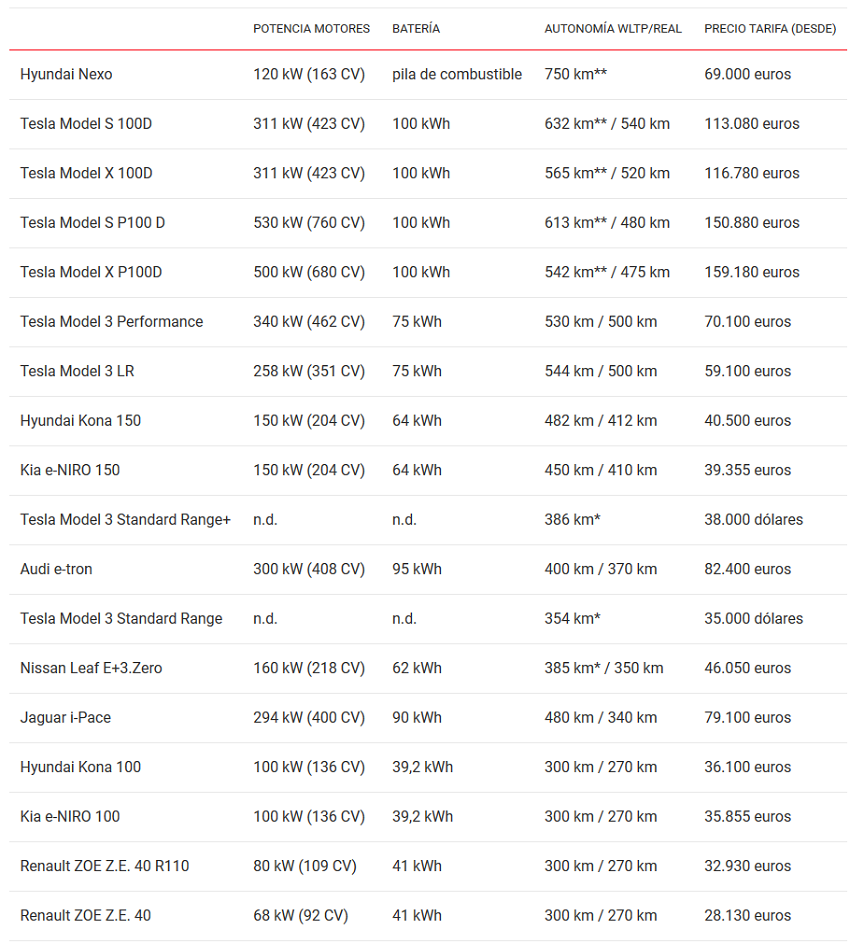Click the 39,2 kWh battery of Hyundai Kona 100

point(422,767)
